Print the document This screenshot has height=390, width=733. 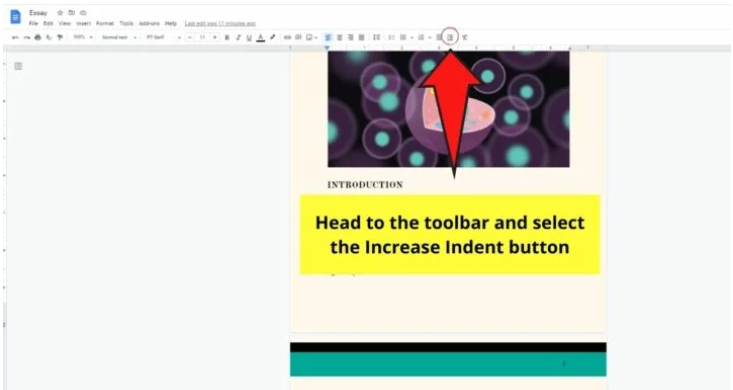click(37, 37)
